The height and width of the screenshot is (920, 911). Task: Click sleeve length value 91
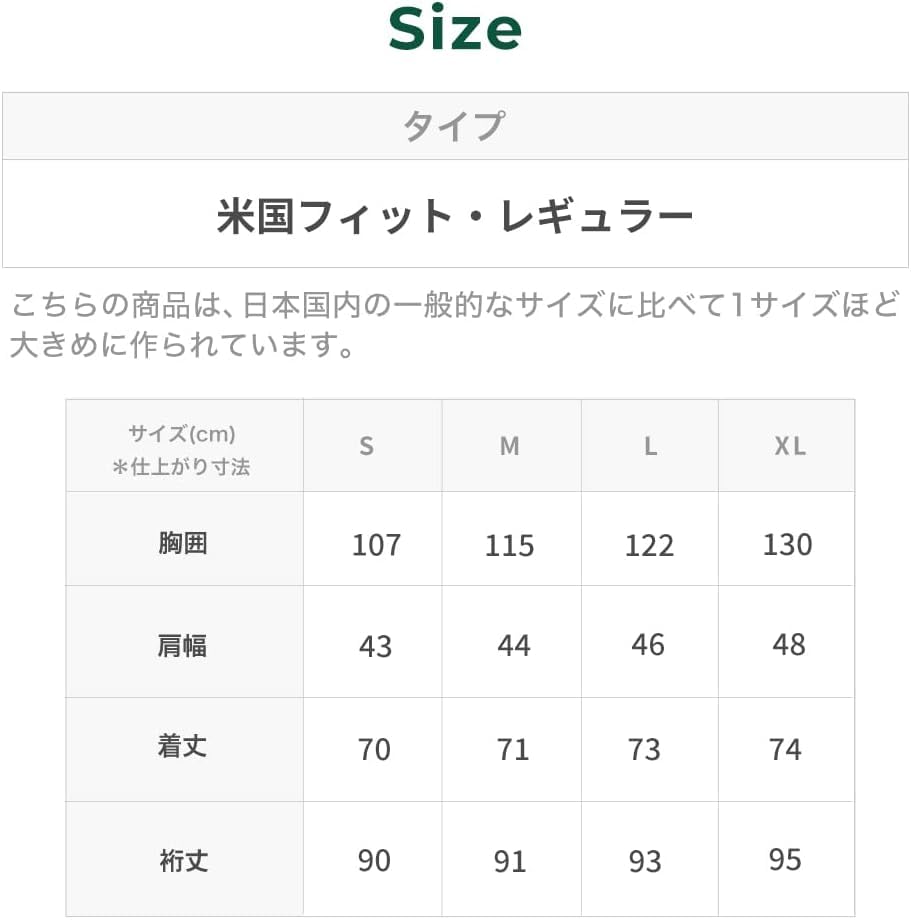tap(511, 861)
